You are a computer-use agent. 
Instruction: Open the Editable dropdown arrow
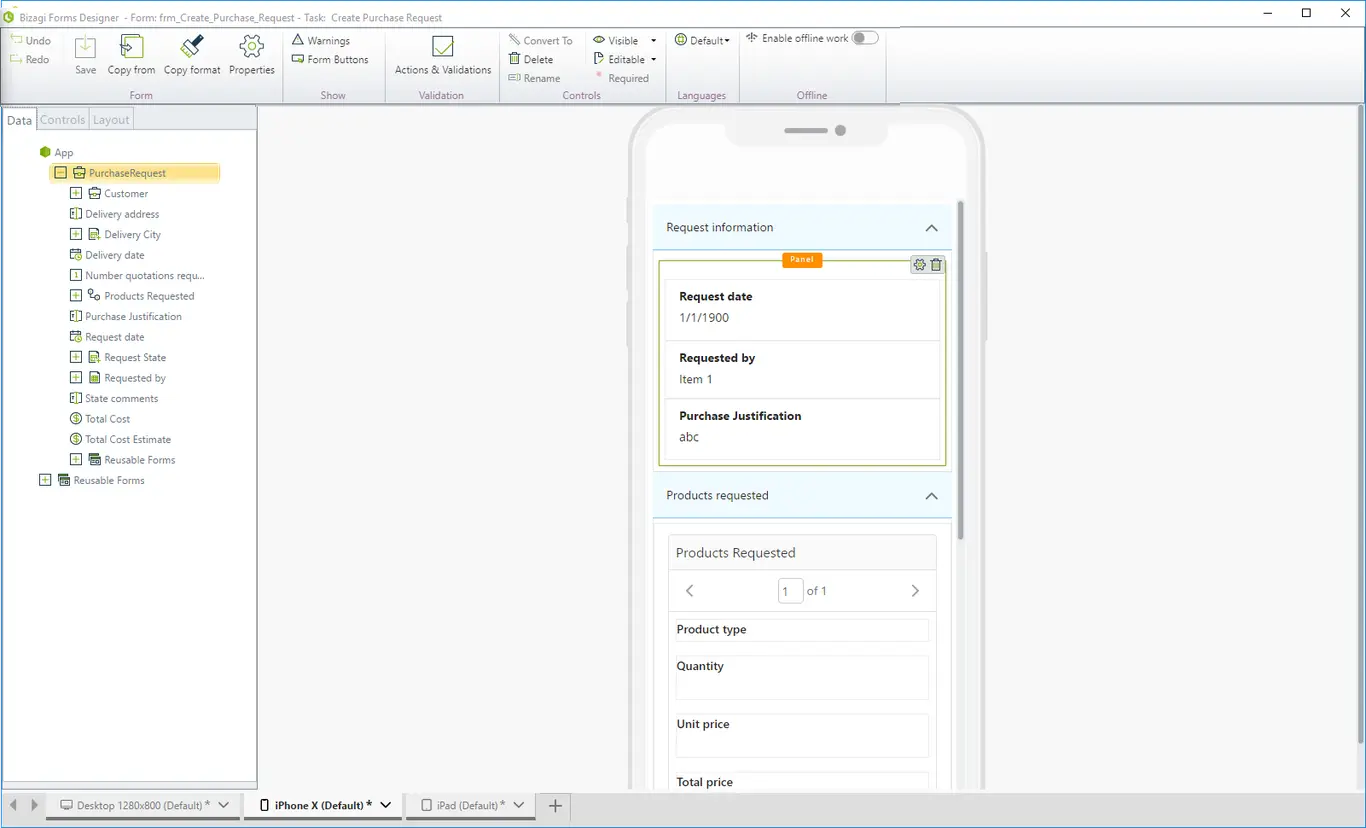point(654,59)
